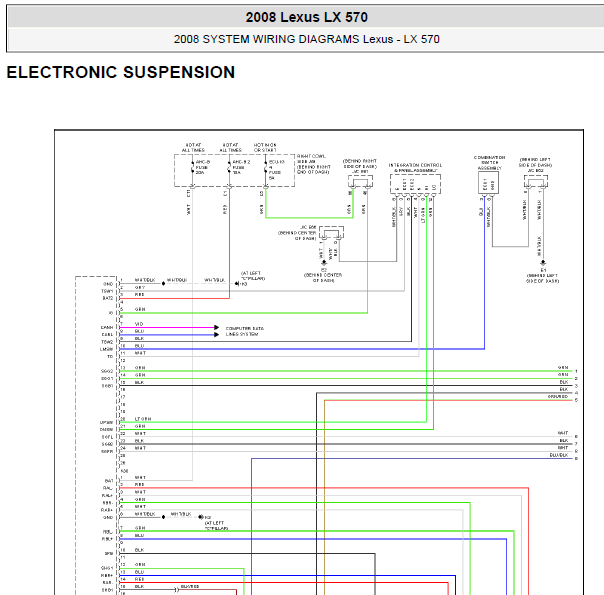Viewport: 604px width, 595px height.
Task: Click the 'COMBINATION SWITCH ASSEMBLY' label
Action: 489,163
